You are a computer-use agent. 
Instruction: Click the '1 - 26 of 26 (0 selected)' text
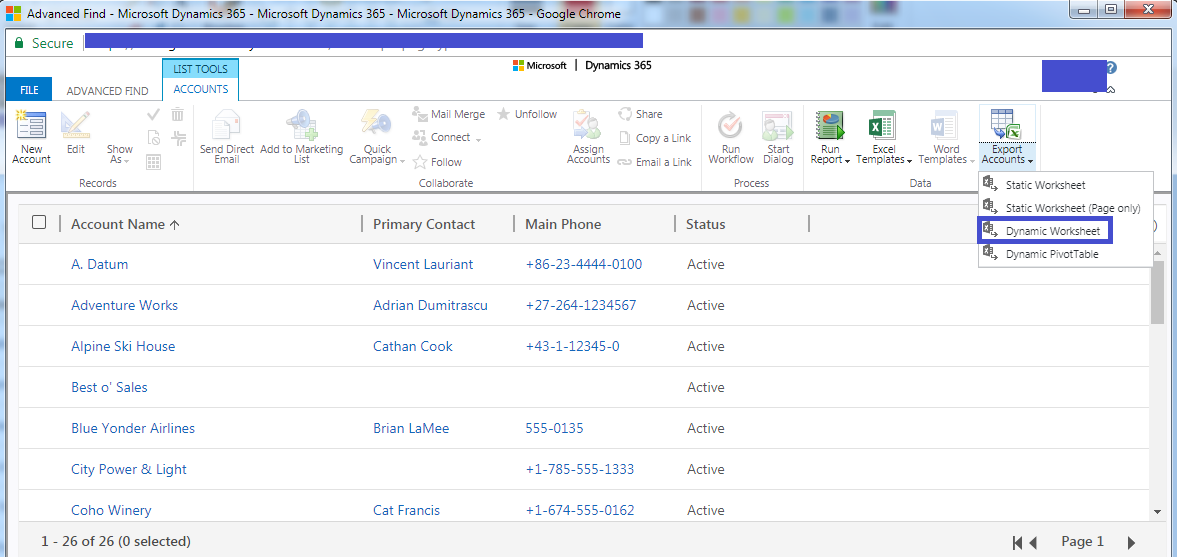tap(116, 540)
